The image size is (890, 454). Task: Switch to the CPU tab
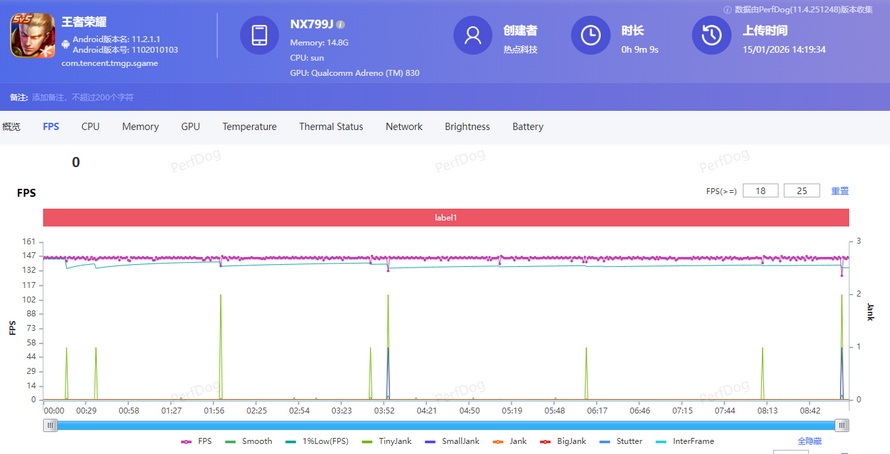[90, 127]
